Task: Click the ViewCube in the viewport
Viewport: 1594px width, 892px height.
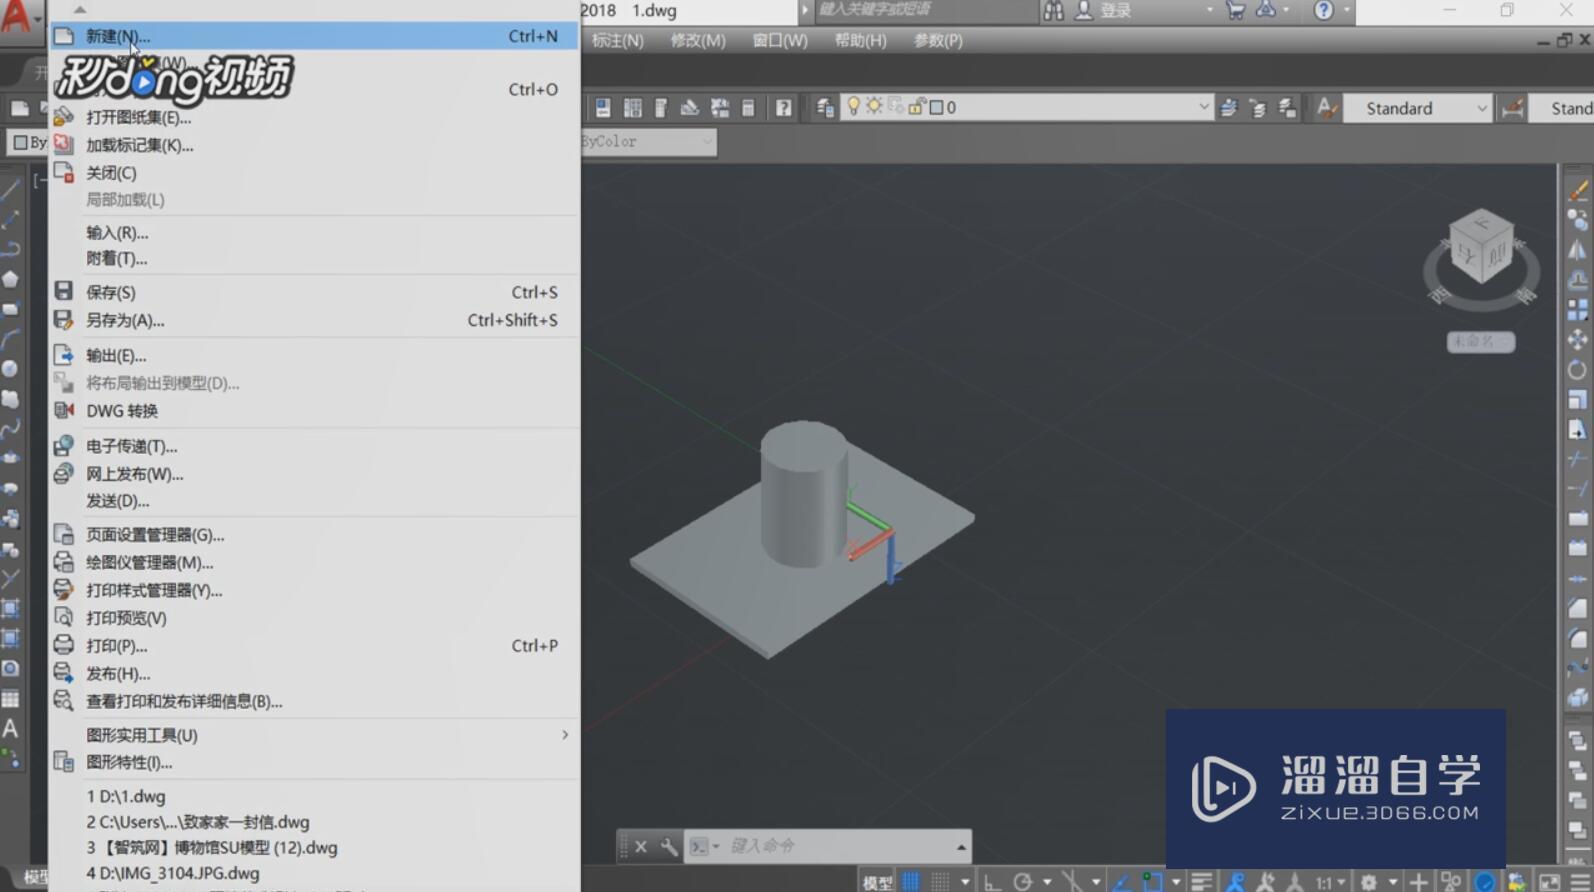Action: point(1481,245)
